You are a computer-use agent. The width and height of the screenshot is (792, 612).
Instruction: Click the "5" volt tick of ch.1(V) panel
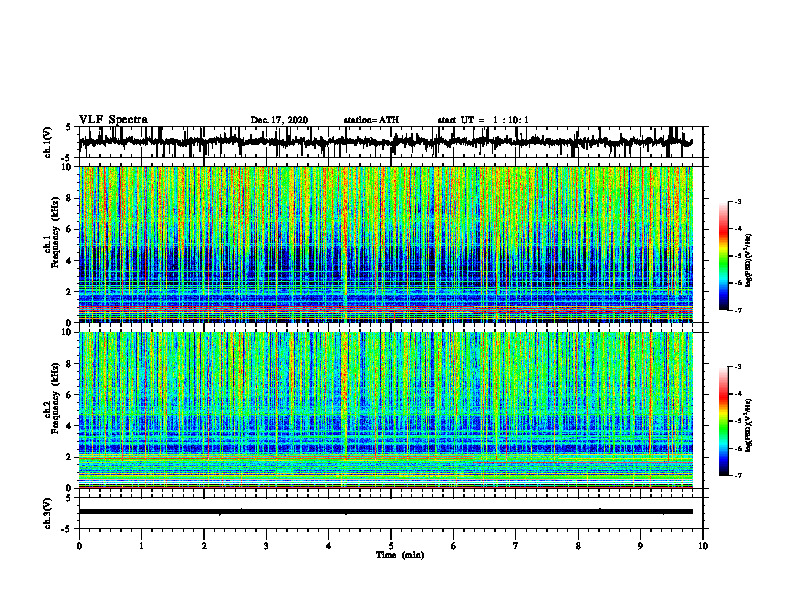pyautogui.click(x=68, y=128)
